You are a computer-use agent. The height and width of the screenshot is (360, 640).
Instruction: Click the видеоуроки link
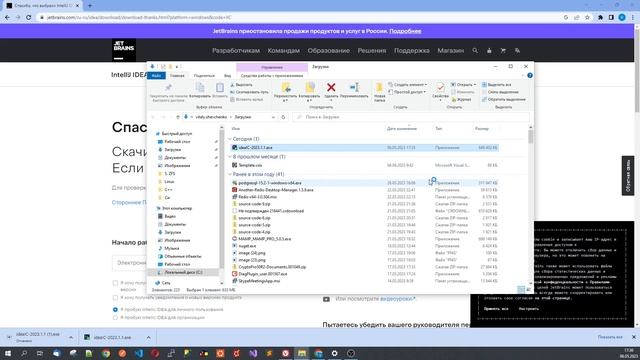(x=397, y=299)
